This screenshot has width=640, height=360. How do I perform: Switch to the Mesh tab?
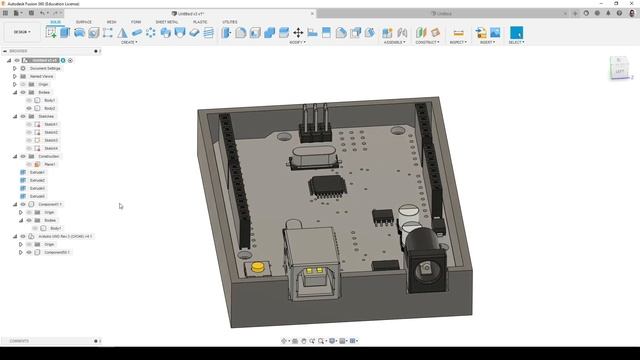111,22
